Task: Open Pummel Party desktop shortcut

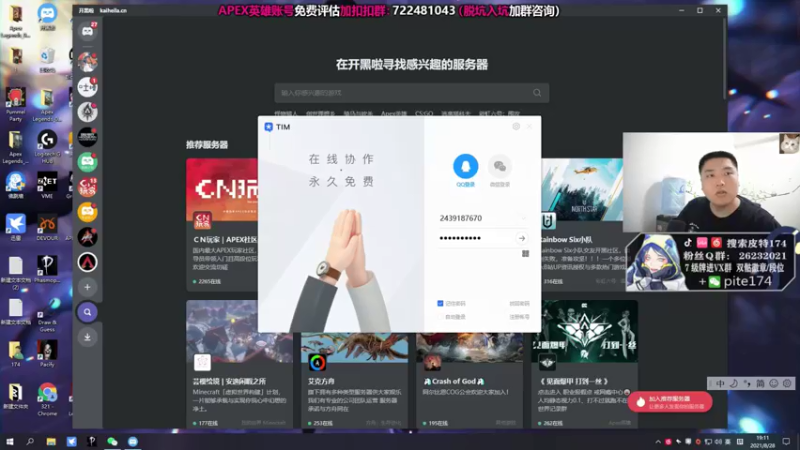Action: 15,105
